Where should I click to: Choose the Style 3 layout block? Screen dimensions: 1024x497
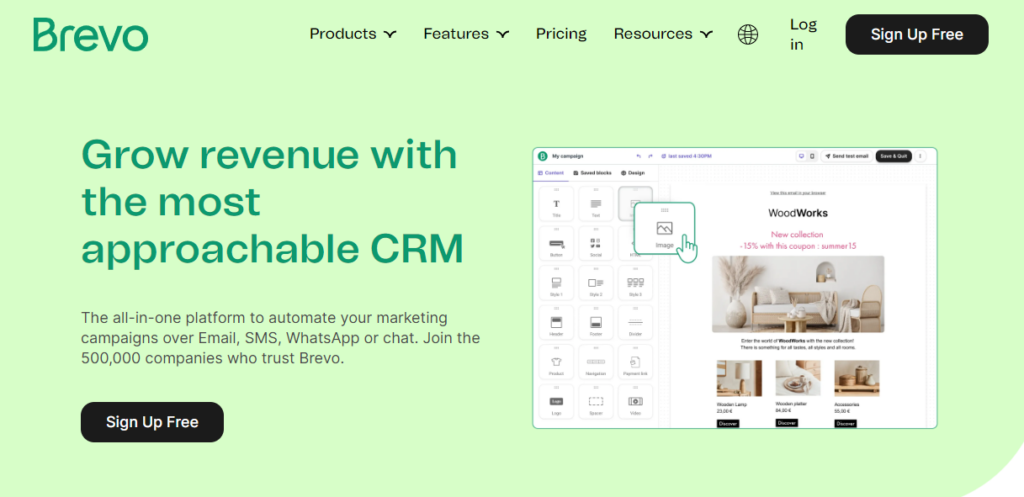[x=635, y=283]
